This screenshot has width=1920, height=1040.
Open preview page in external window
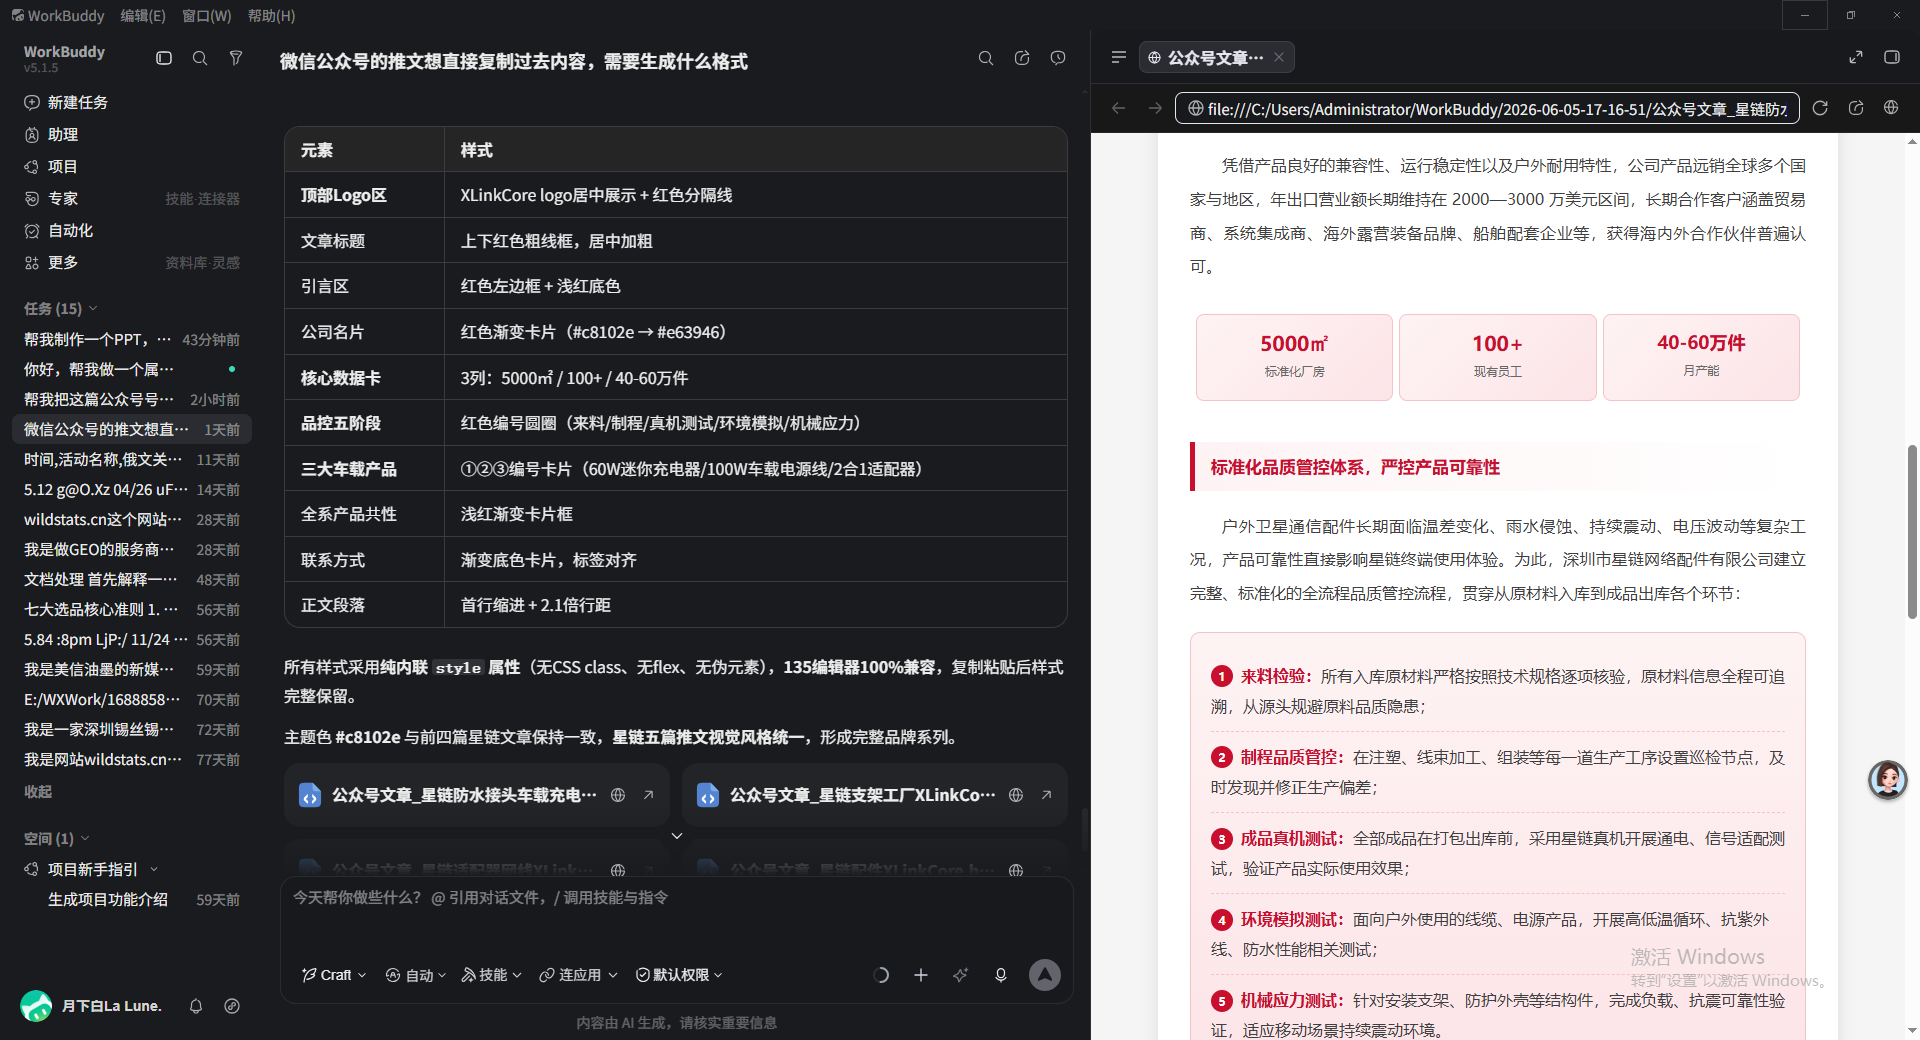tap(1856, 108)
